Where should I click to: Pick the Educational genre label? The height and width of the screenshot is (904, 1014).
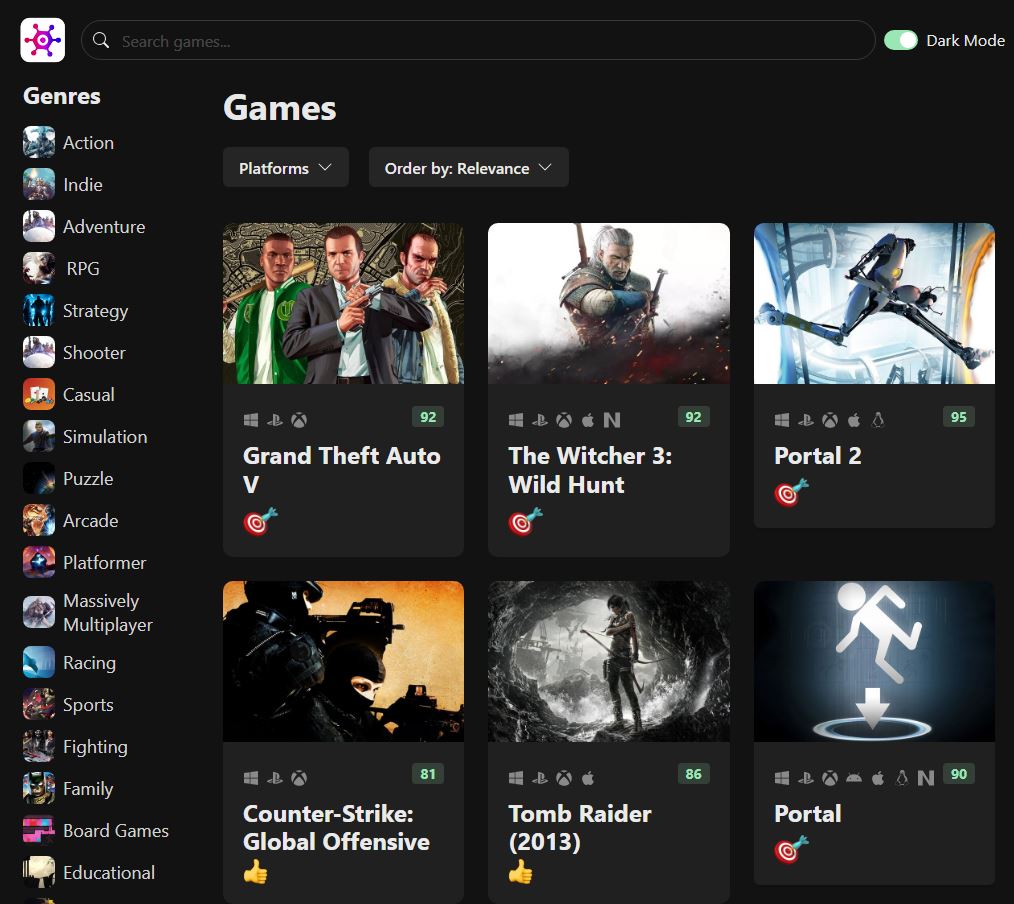109,872
